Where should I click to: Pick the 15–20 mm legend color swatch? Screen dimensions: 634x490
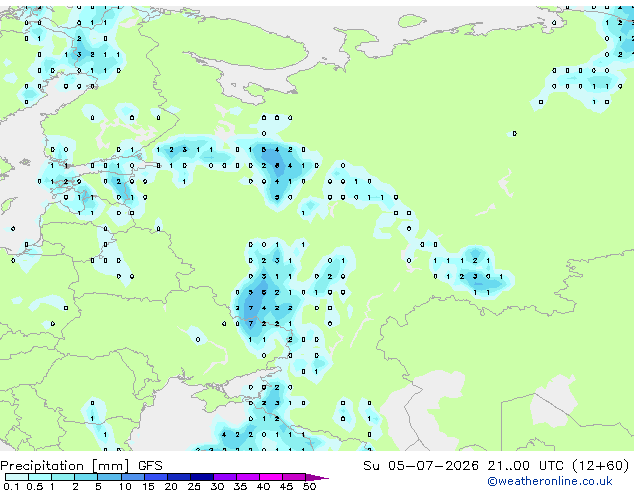pos(156,477)
